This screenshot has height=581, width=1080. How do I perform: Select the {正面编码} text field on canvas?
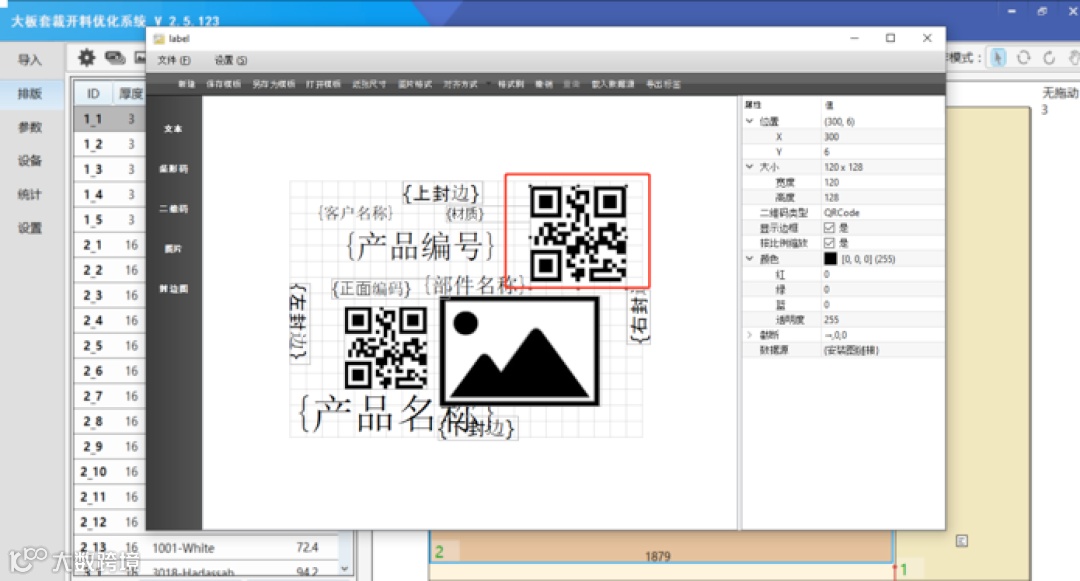pyautogui.click(x=371, y=288)
